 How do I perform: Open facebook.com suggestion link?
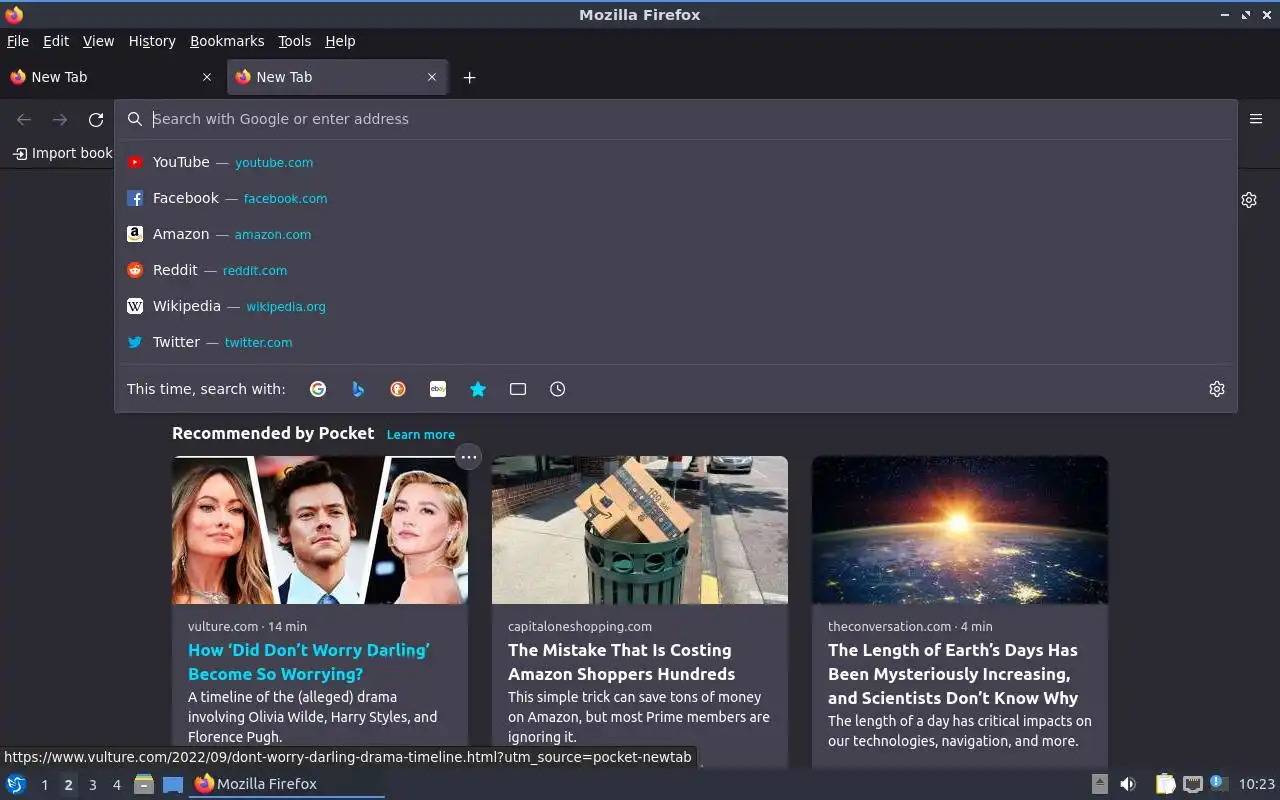[x=285, y=198]
